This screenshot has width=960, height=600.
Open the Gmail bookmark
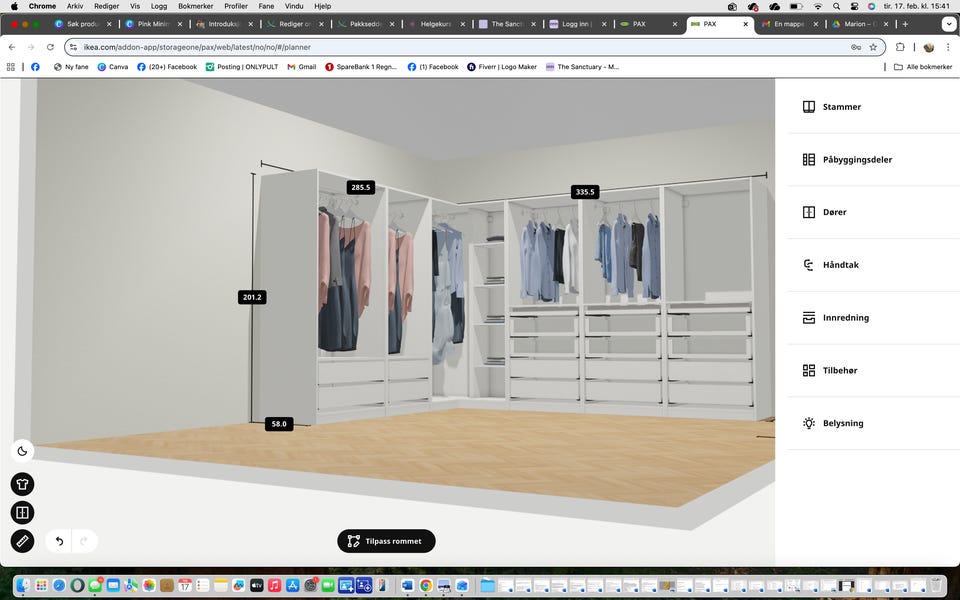(x=302, y=67)
